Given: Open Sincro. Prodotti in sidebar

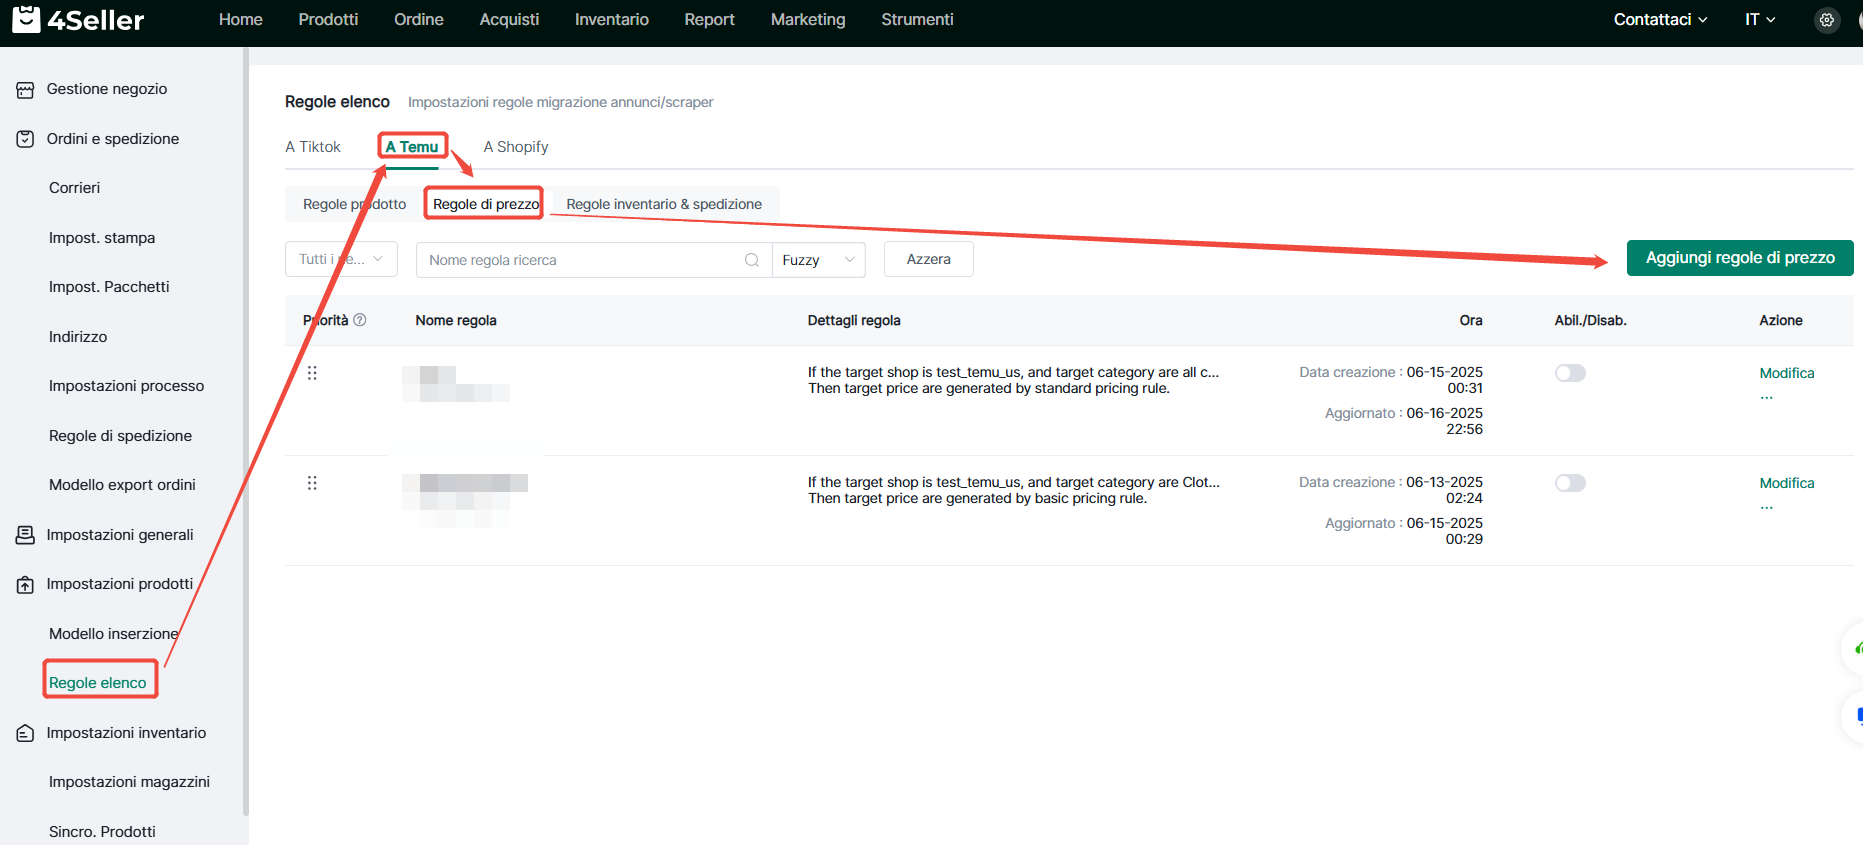Looking at the screenshot, I should tap(102, 832).
